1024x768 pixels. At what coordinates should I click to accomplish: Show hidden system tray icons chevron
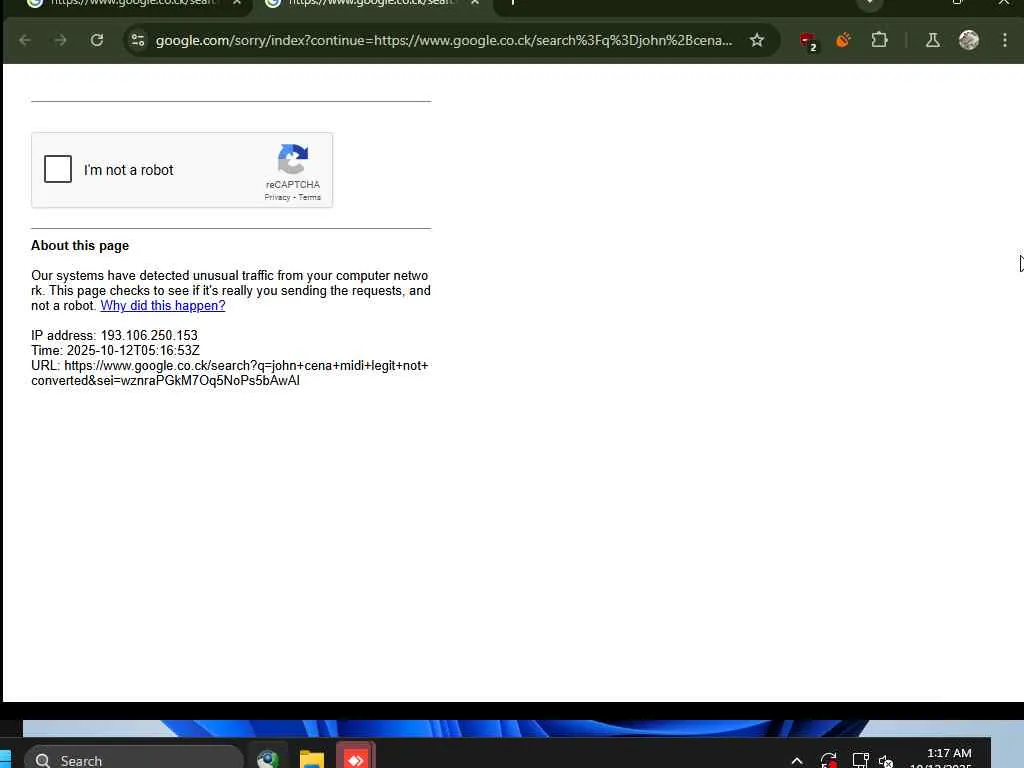pos(797,760)
